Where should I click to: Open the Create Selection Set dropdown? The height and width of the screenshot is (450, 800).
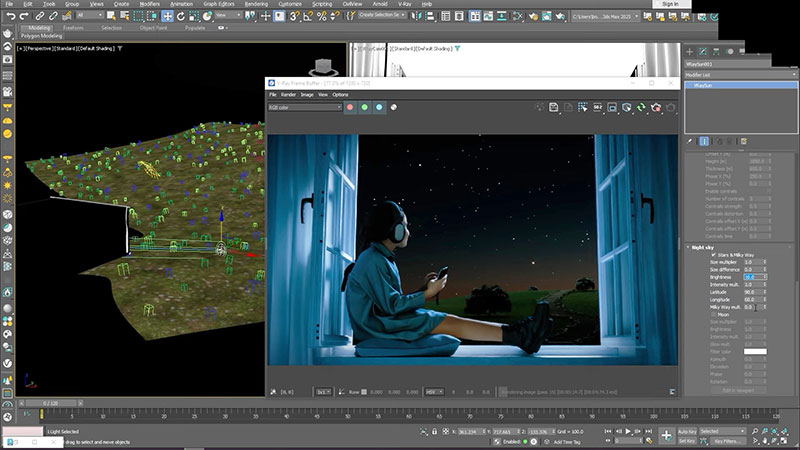tap(382, 15)
